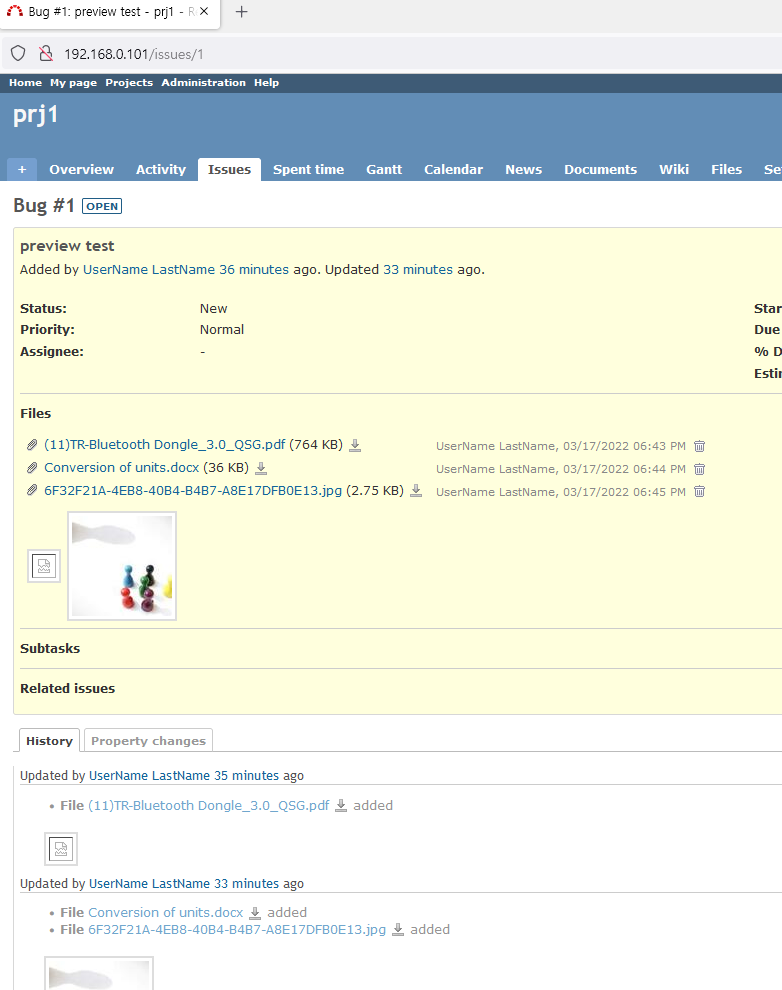Open the Files tab
This screenshot has height=990, width=782.
click(x=726, y=169)
